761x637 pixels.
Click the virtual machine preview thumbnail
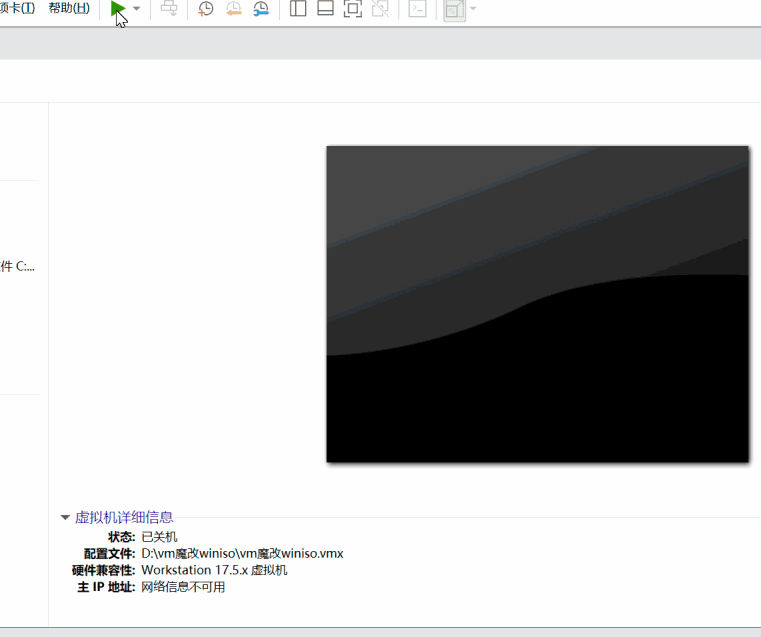click(538, 304)
